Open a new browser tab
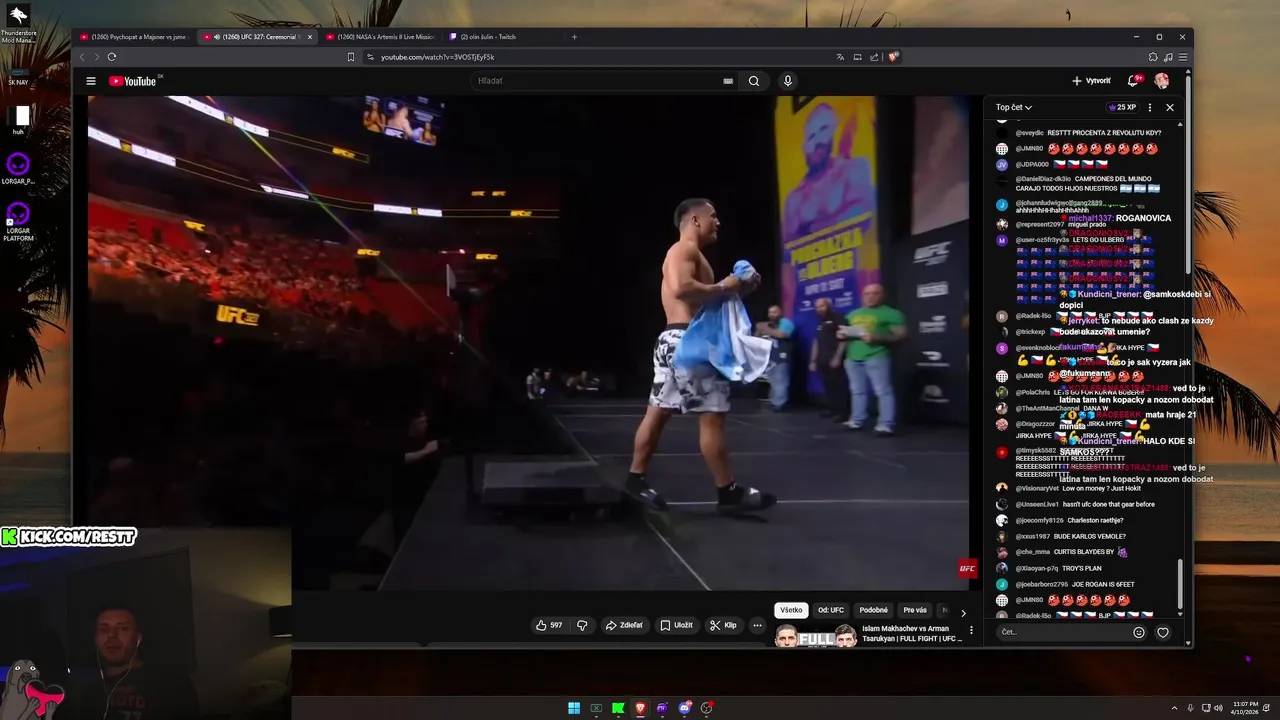Image resolution: width=1280 pixels, height=720 pixels. click(574, 37)
